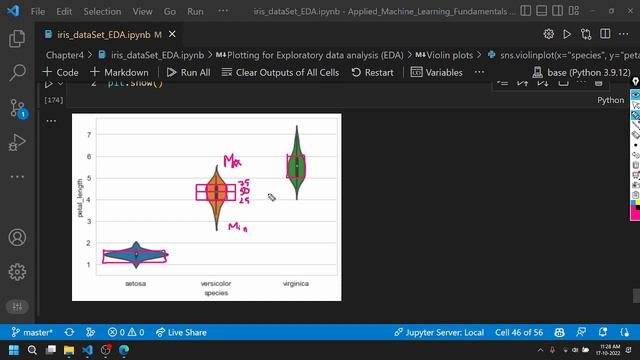
Task: Split the editor right
Action: (605, 34)
